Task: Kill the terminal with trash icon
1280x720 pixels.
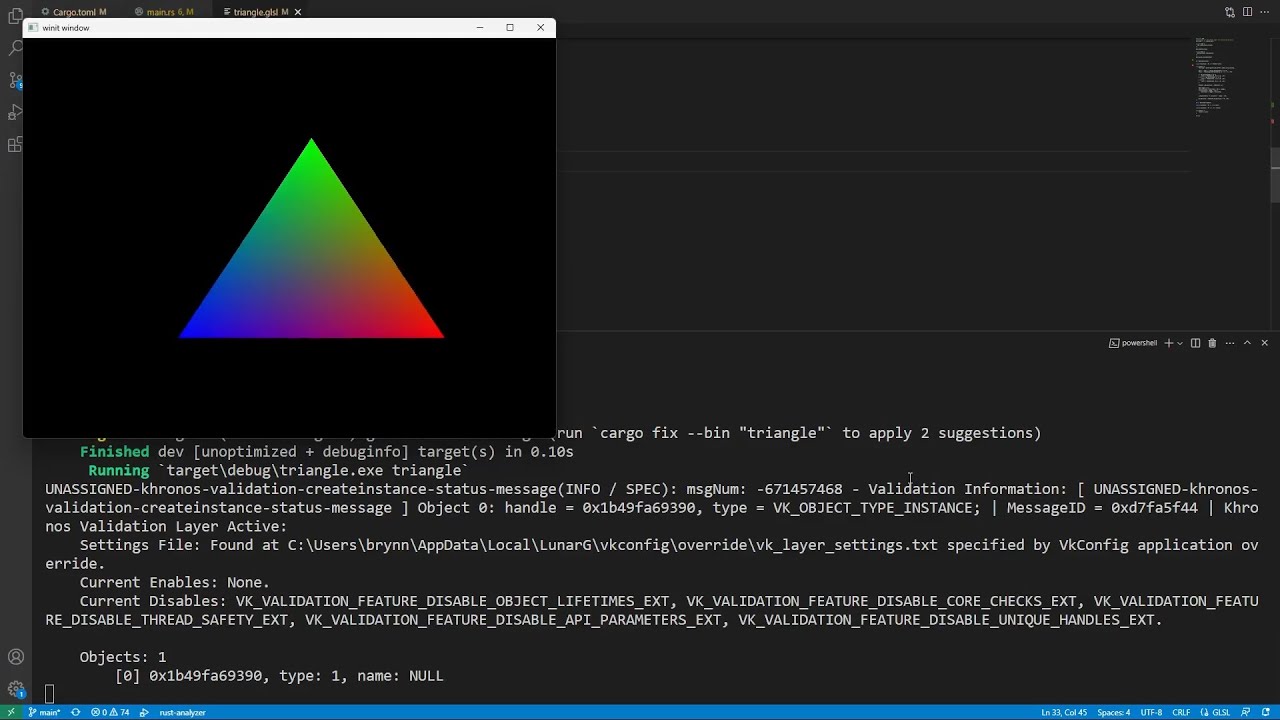Action: pos(1212,343)
